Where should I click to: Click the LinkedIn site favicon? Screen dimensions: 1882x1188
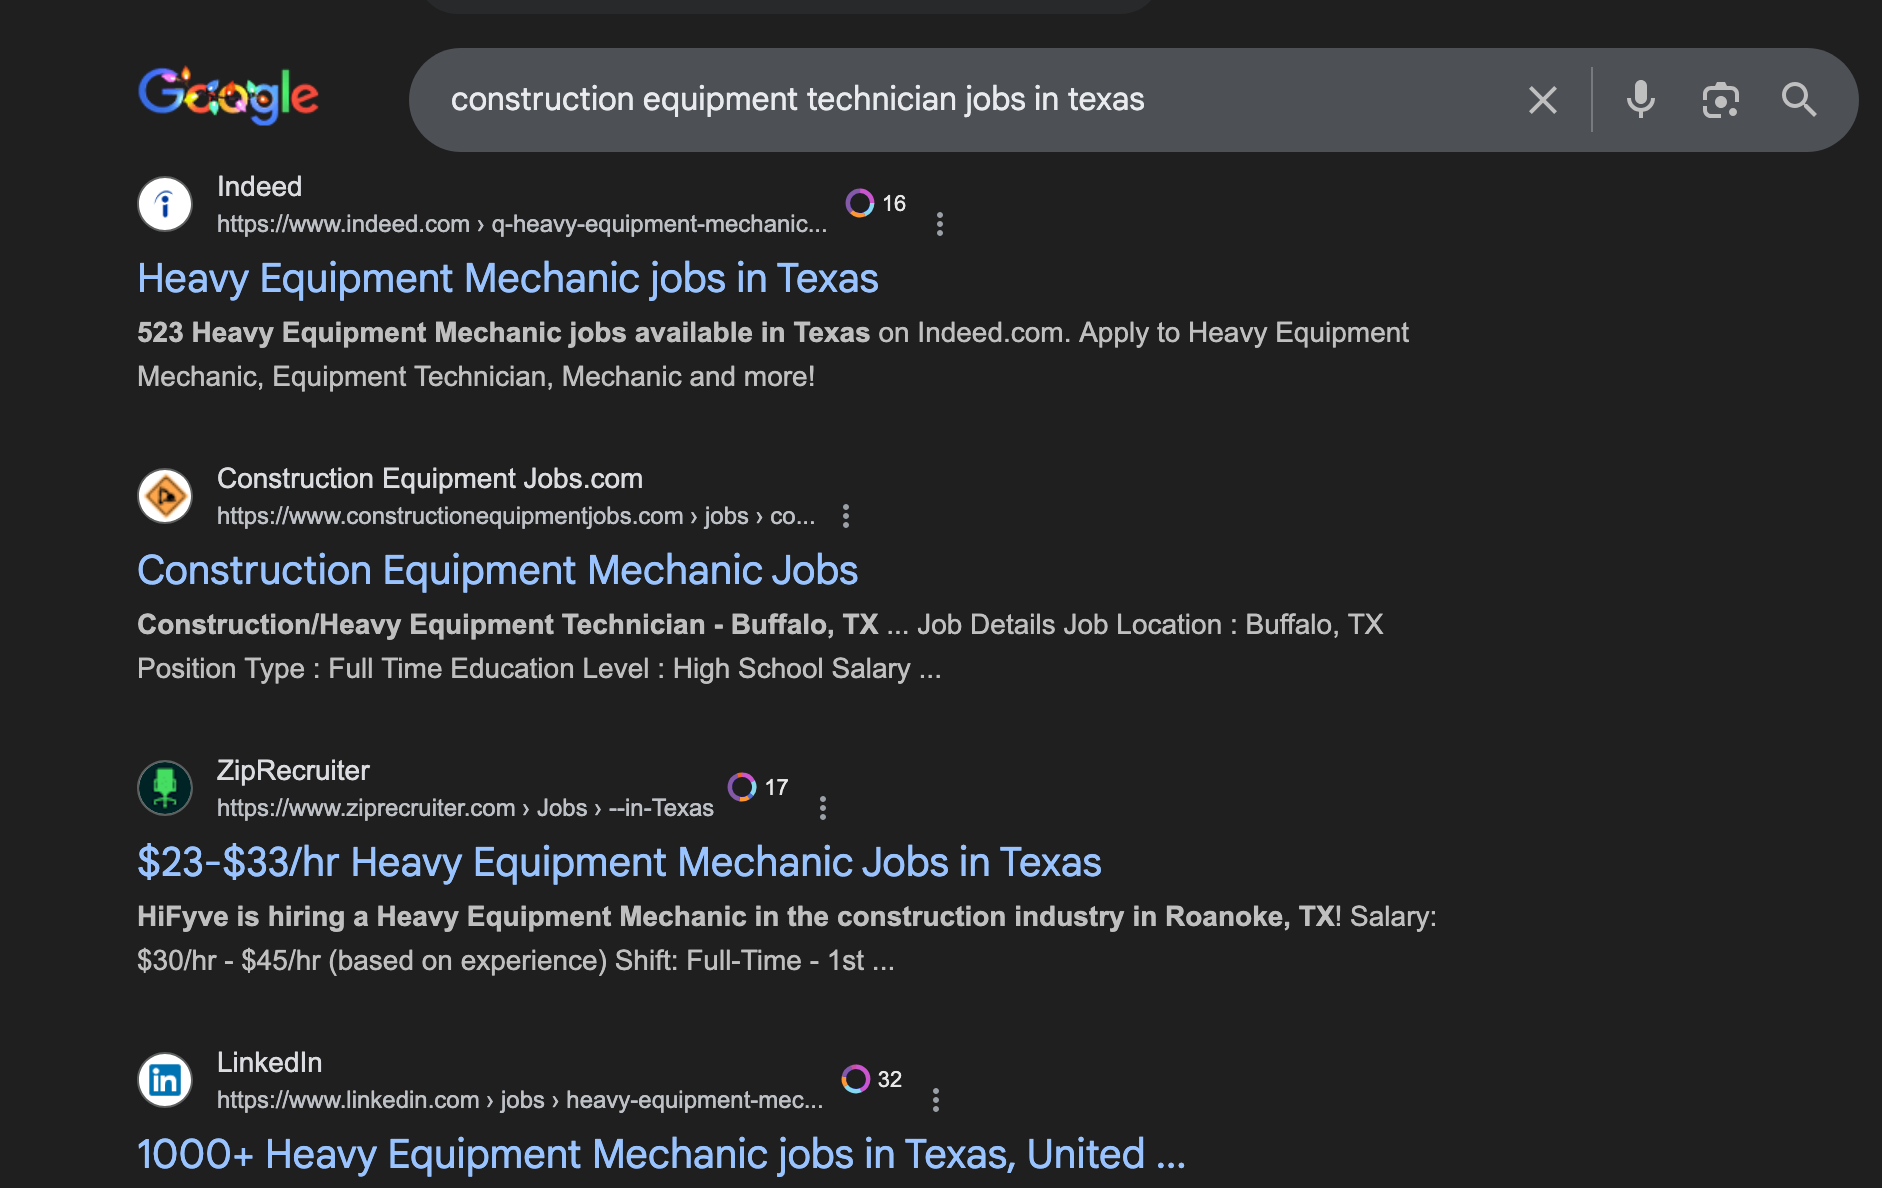[165, 1081]
